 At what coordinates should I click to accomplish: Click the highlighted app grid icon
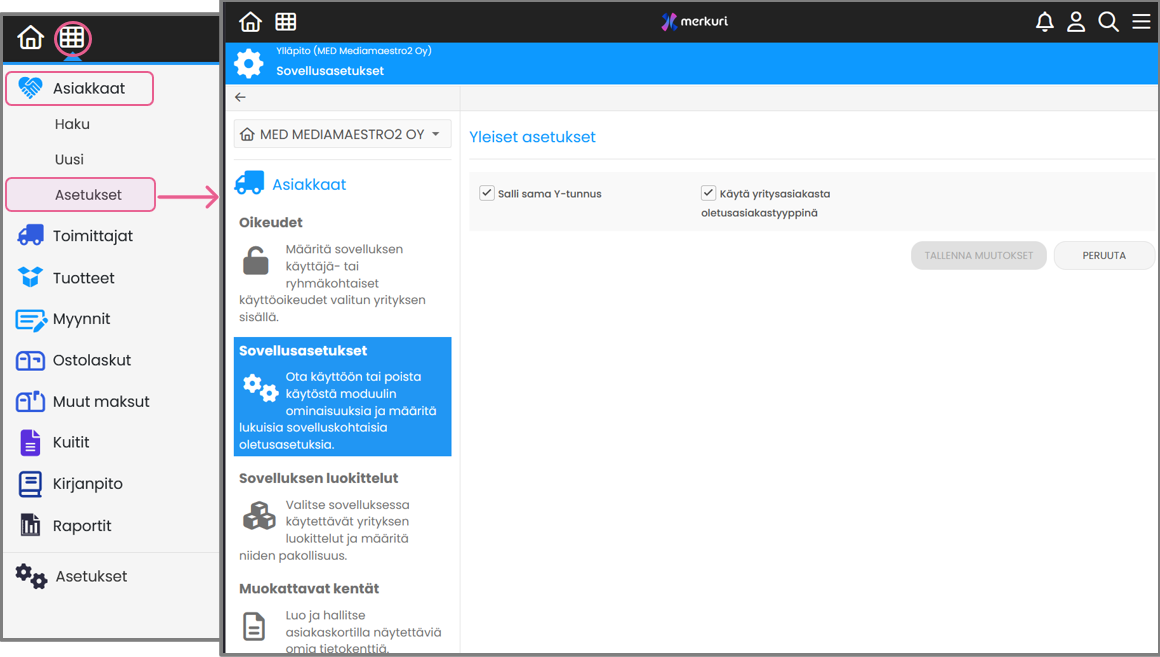[71, 38]
